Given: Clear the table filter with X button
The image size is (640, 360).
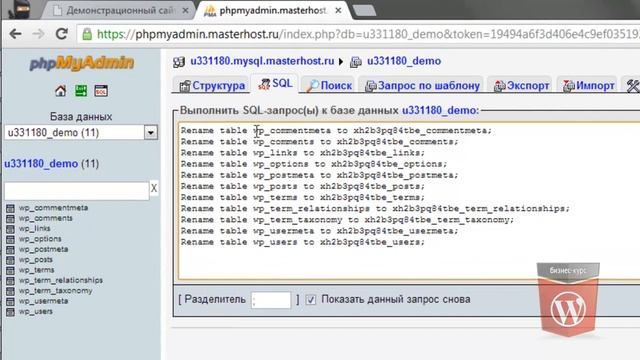Looking at the screenshot, I should (x=154, y=189).
